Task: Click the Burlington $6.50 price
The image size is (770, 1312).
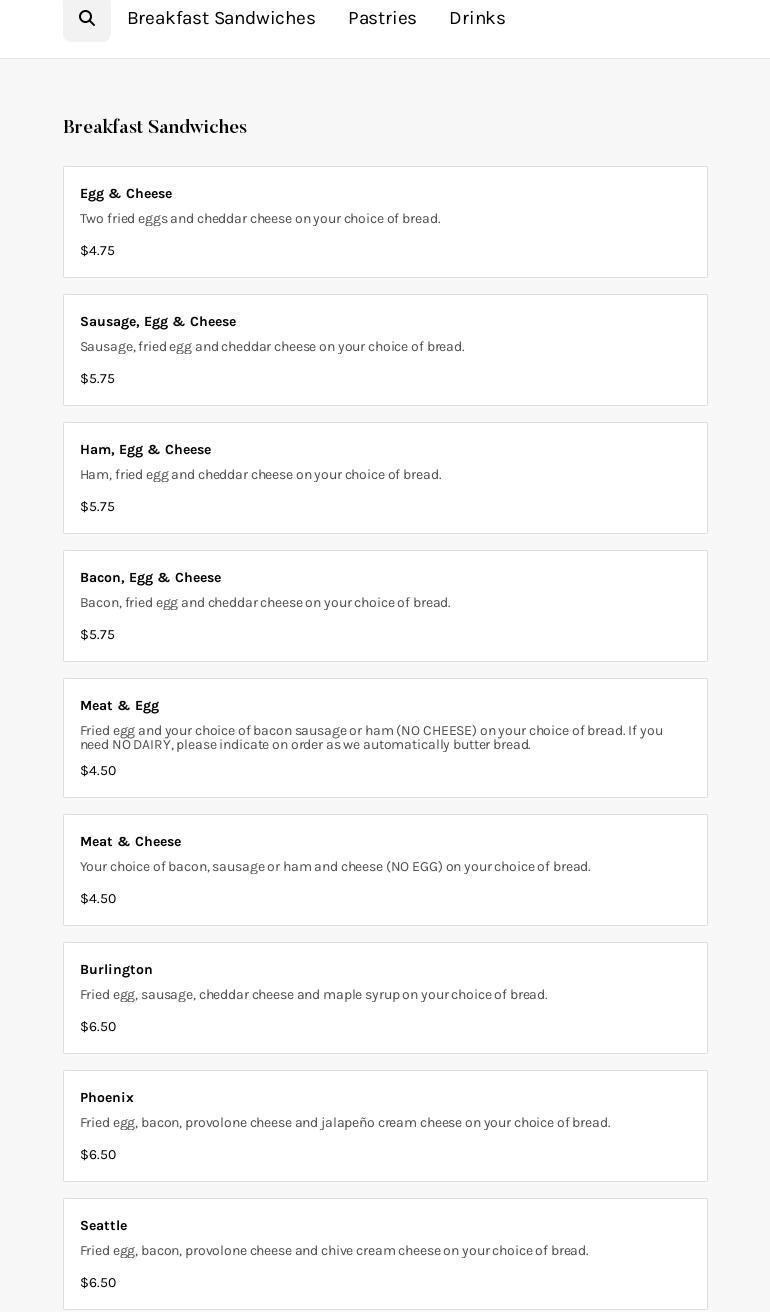Action: click(x=98, y=1027)
